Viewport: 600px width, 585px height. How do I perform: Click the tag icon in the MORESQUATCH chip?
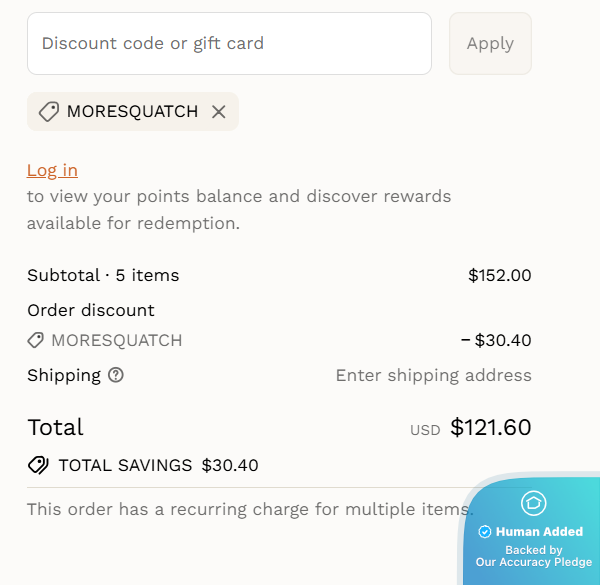48,112
